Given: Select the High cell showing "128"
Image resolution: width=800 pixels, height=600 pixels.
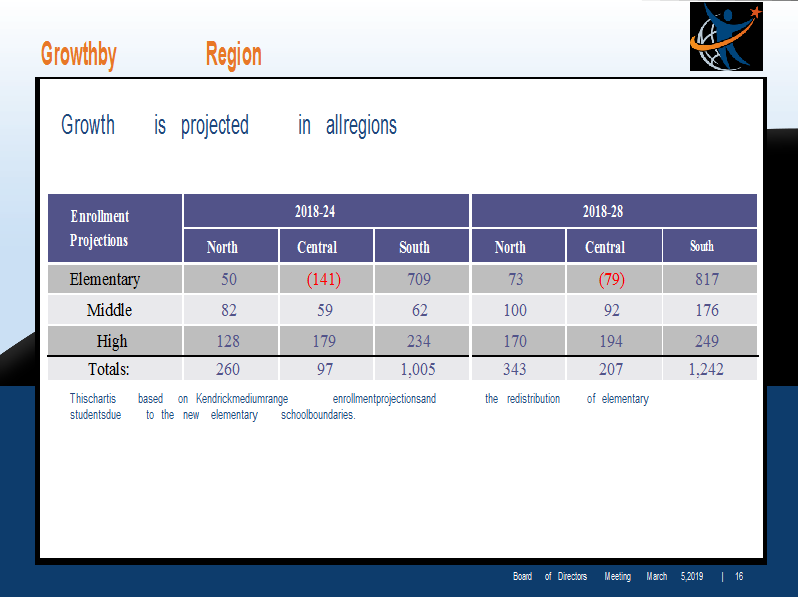Looking at the screenshot, I should (x=231, y=340).
